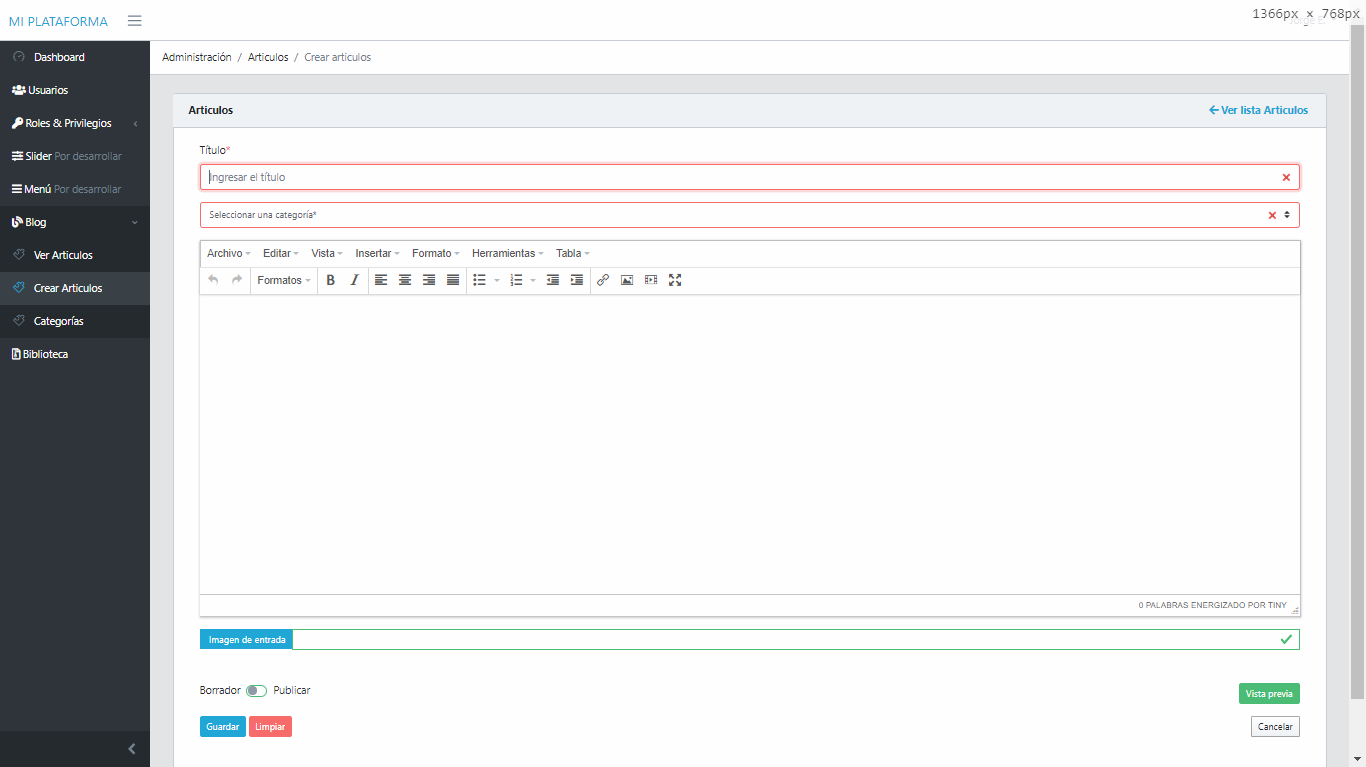Focus the Título input field
Screen dimensions: 1366x767
click(x=750, y=177)
